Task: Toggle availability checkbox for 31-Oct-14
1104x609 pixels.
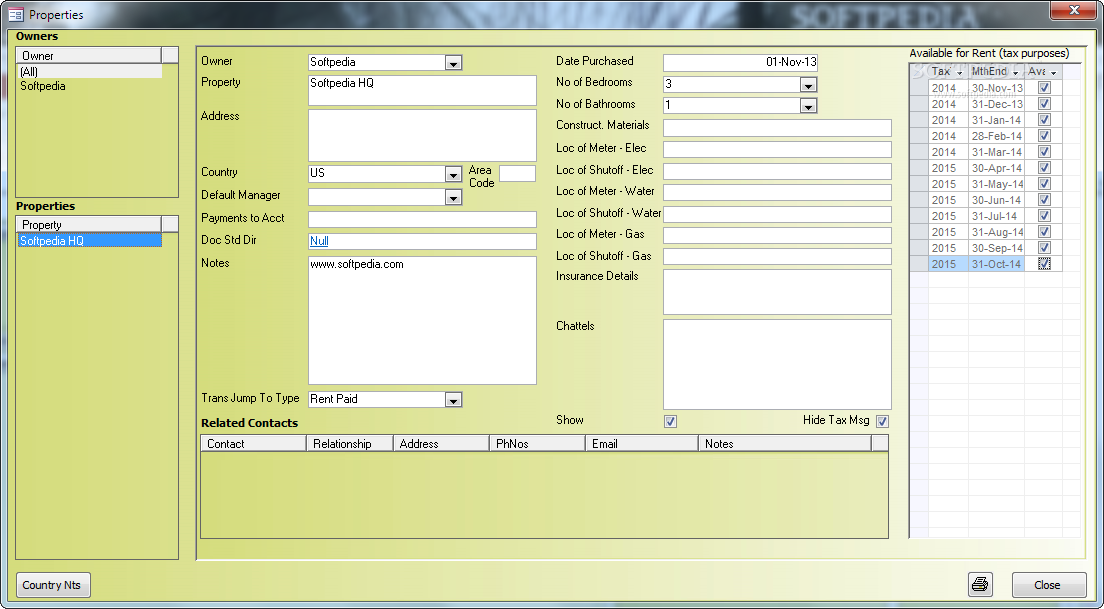Action: pos(1044,263)
